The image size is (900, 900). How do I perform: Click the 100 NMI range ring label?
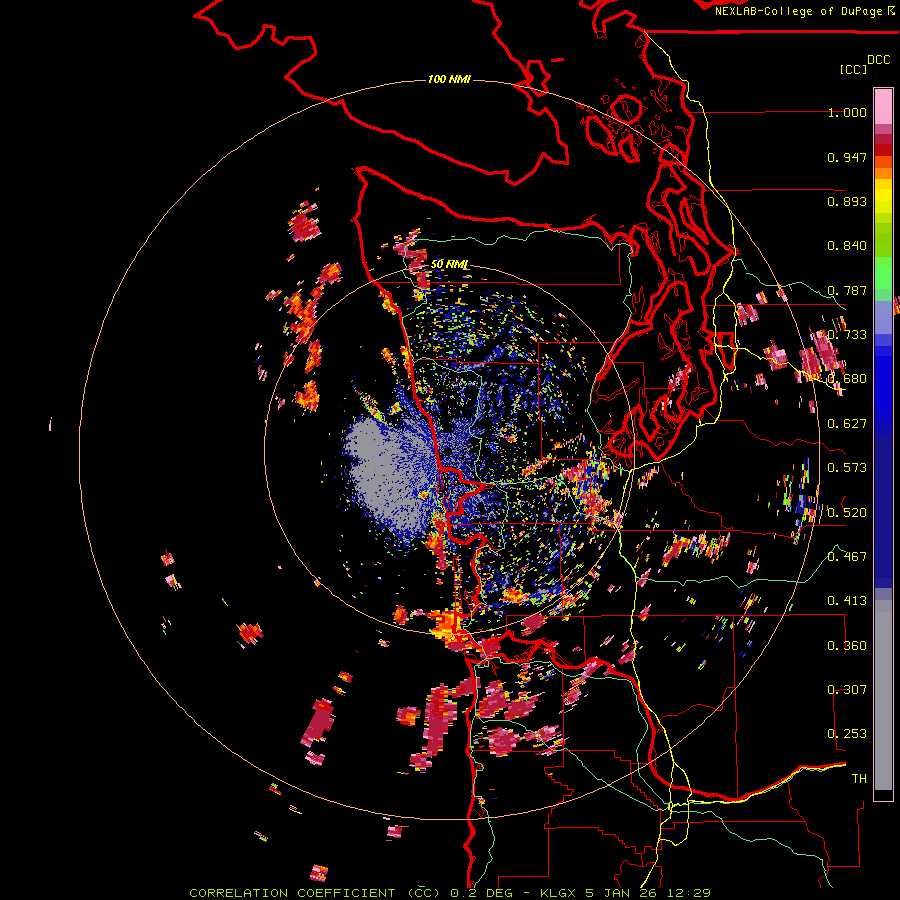[x=449, y=79]
